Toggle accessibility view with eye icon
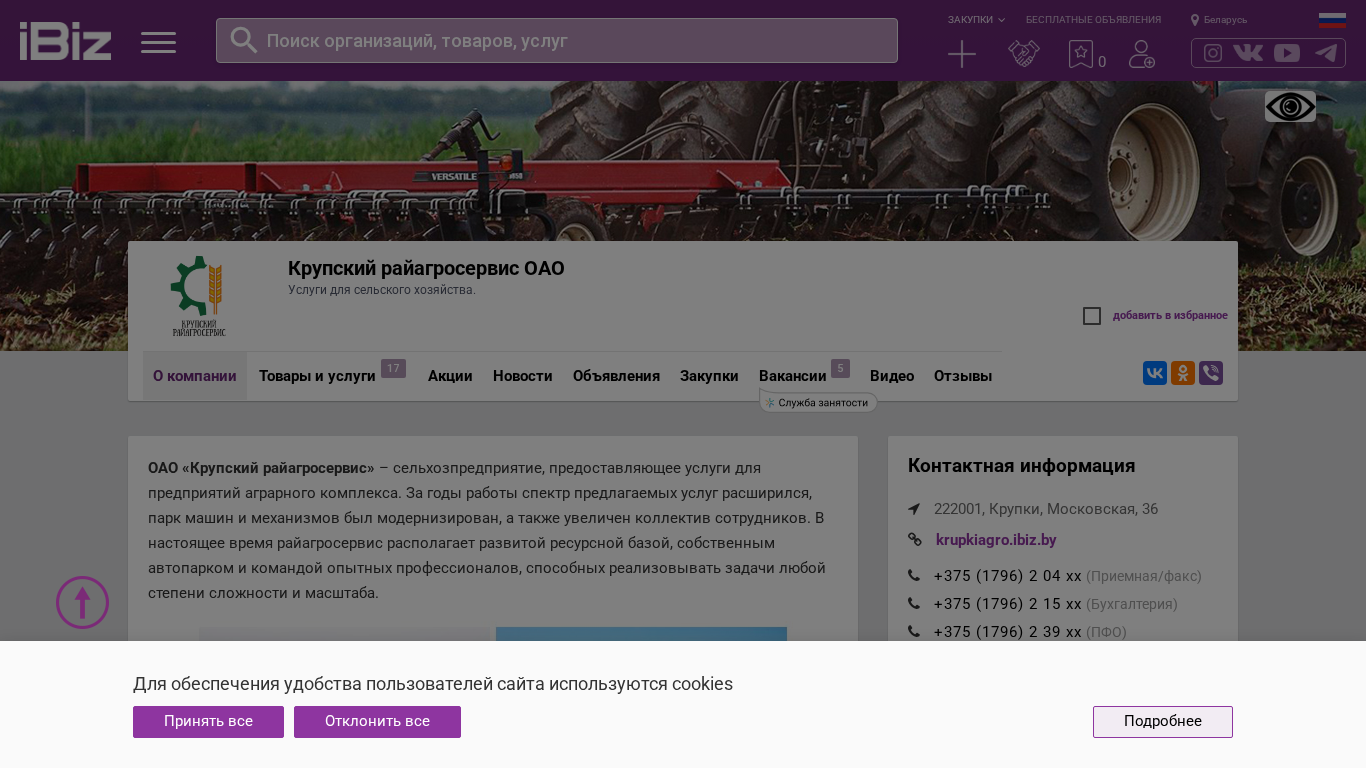This screenshot has height=768, width=1366. click(1290, 107)
